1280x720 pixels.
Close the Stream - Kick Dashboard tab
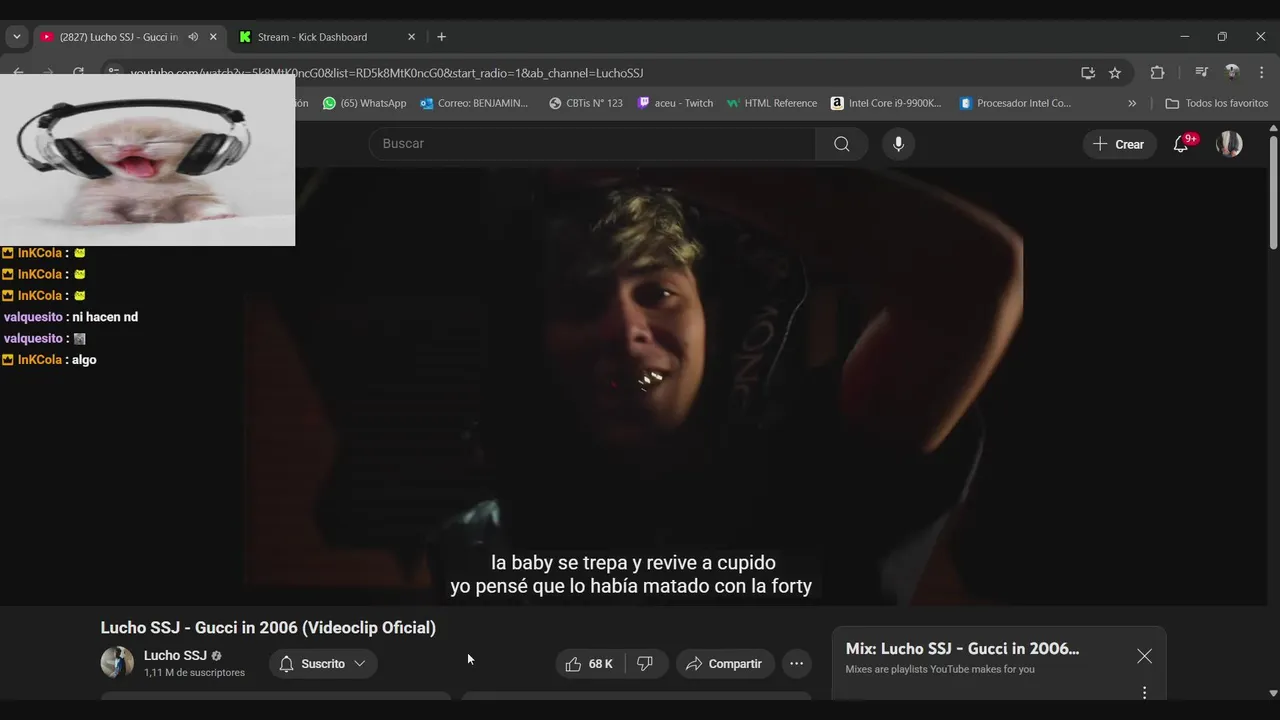point(411,37)
